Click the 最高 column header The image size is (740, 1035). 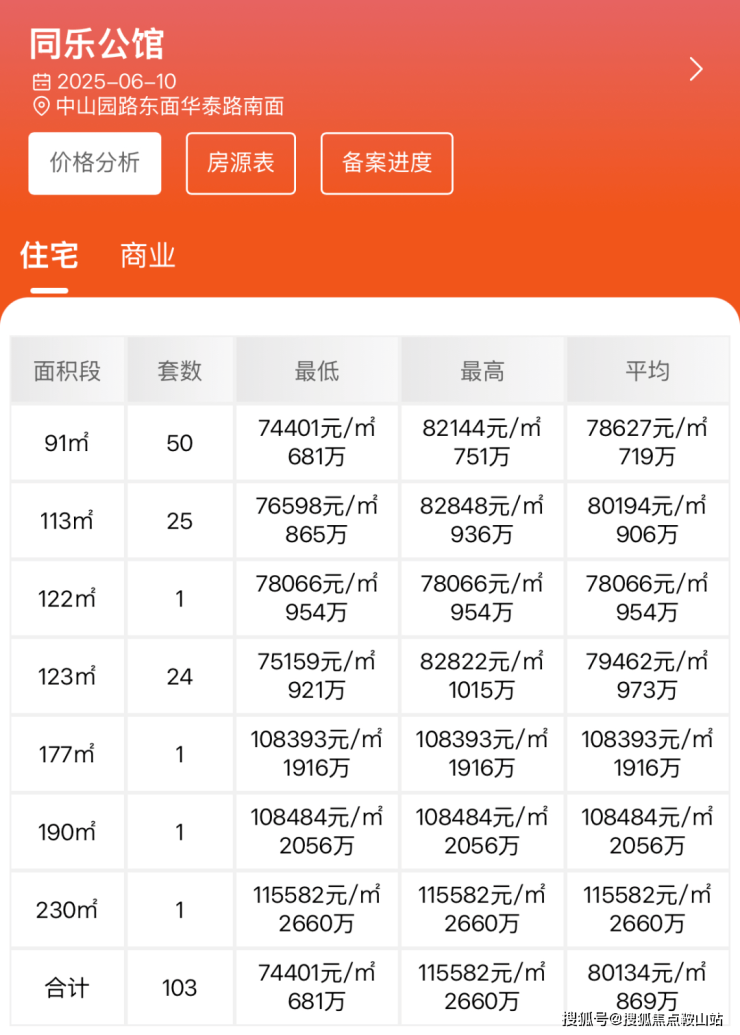[482, 371]
